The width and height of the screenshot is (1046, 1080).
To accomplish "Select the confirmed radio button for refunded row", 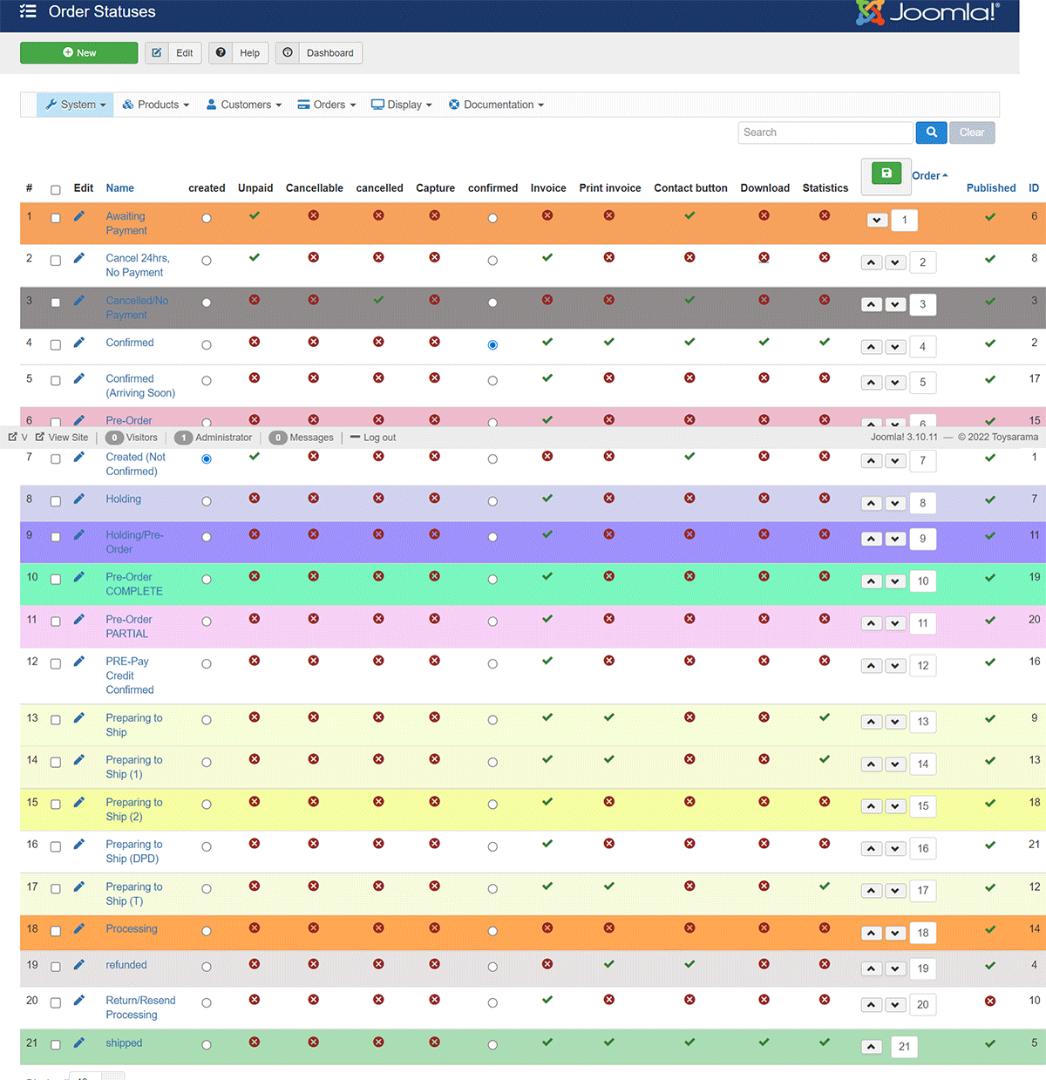I will [492, 967].
